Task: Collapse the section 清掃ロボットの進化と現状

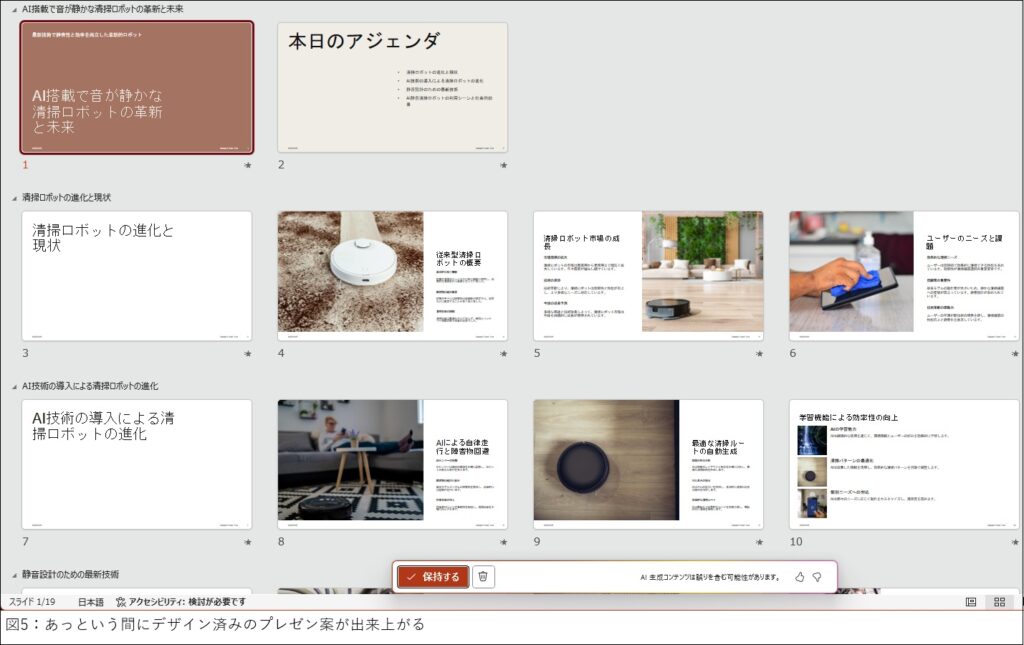Action: click(x=14, y=198)
